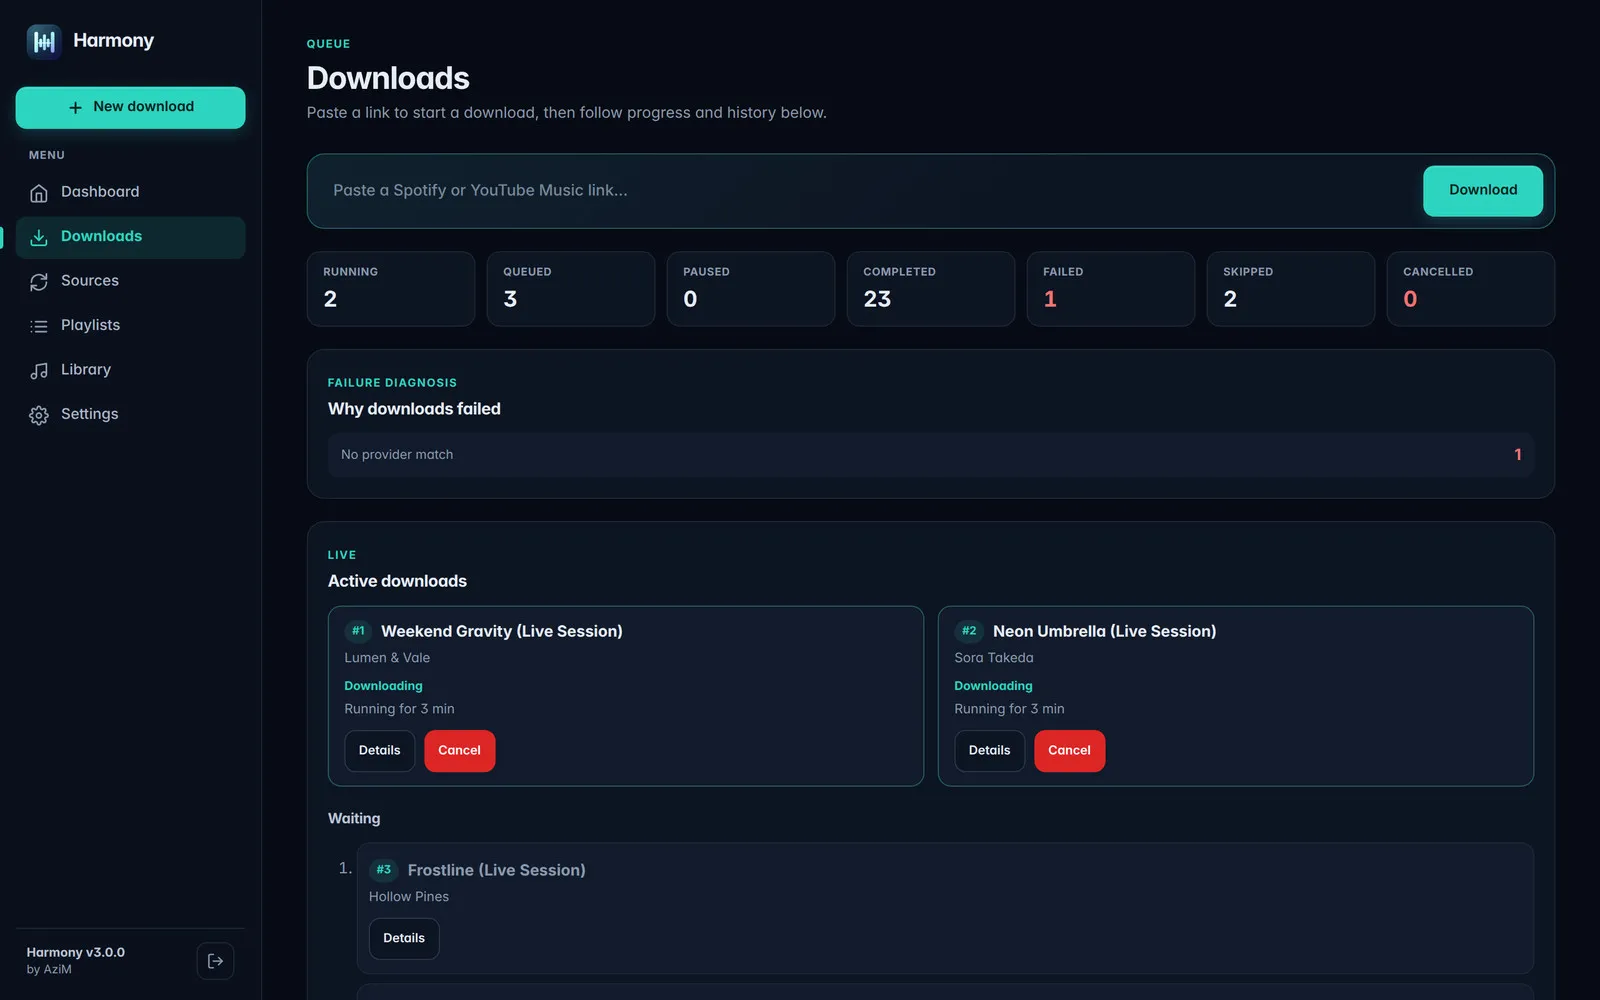Click the Running stat card
The image size is (1600, 1000).
[391, 289]
